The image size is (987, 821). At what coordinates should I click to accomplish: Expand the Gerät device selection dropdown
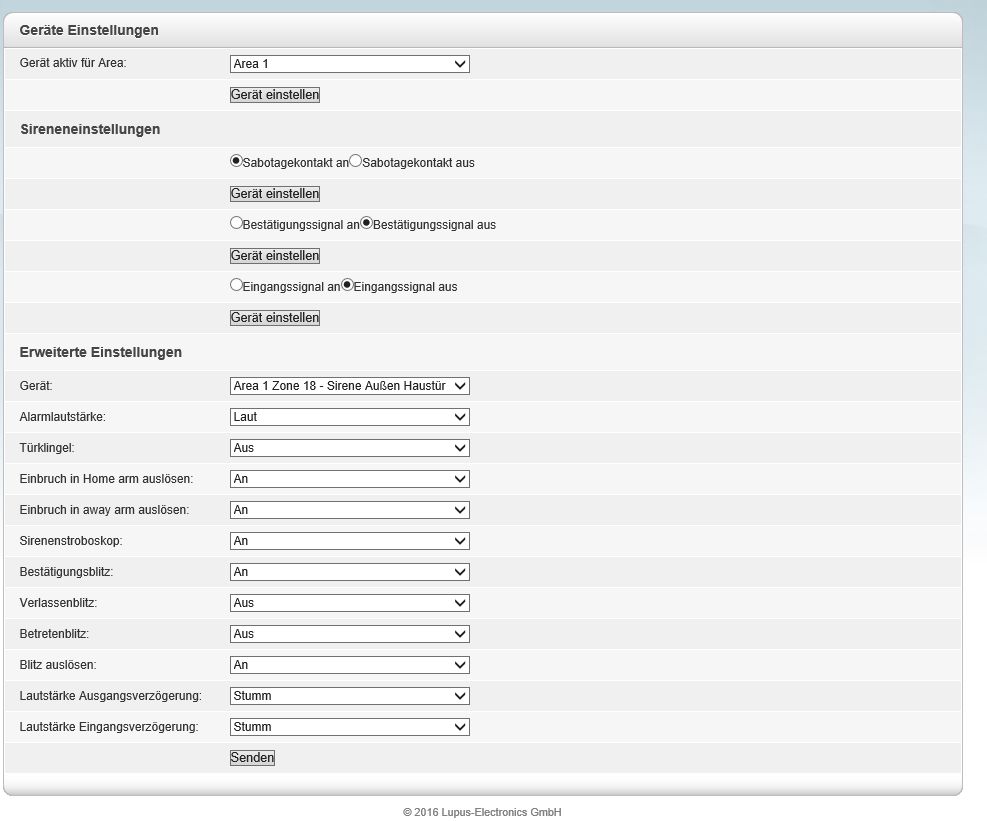click(349, 386)
